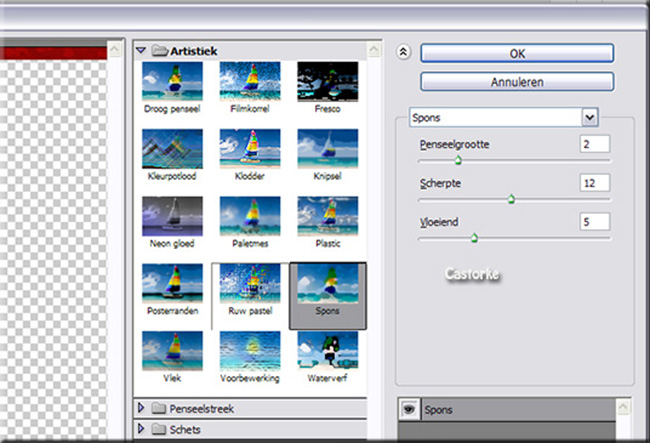Viewport: 650px width, 443px height.
Task: Toggle eye visibility of Spons effect layer
Action: click(x=409, y=409)
